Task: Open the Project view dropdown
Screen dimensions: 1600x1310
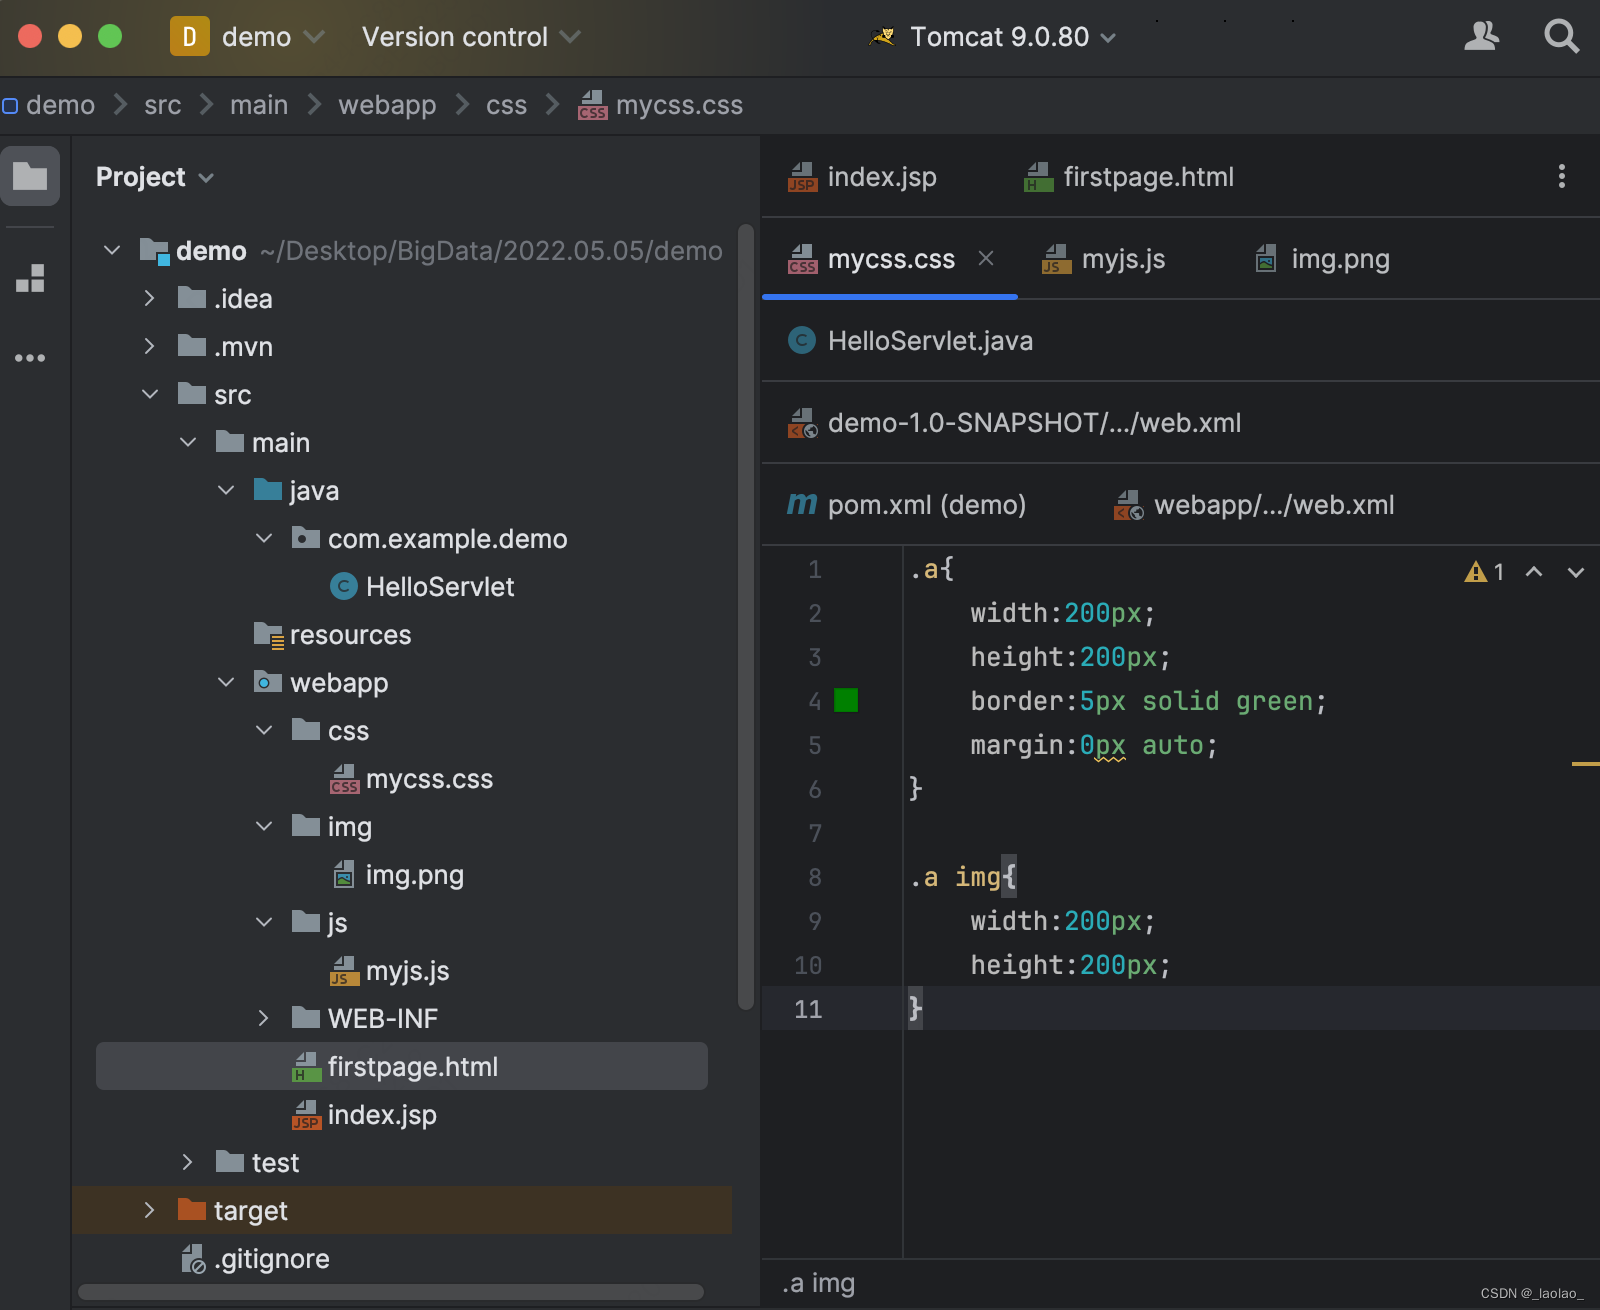Action: point(155,177)
